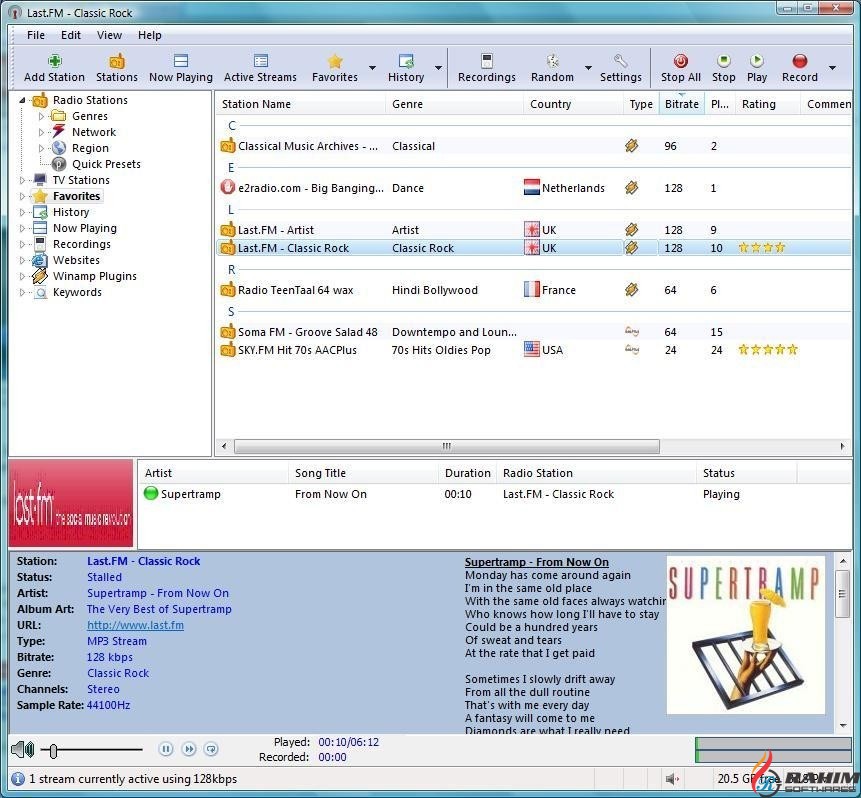
Task: Pause playback with the pause button
Action: click(x=166, y=749)
